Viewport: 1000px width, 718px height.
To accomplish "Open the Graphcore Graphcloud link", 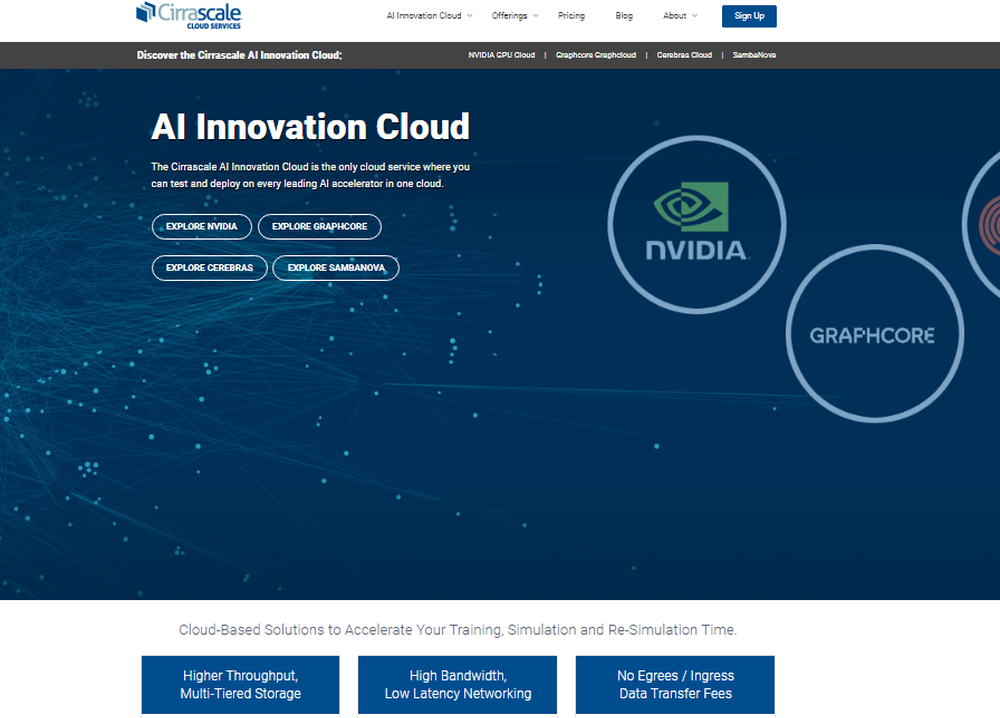I will [x=596, y=55].
